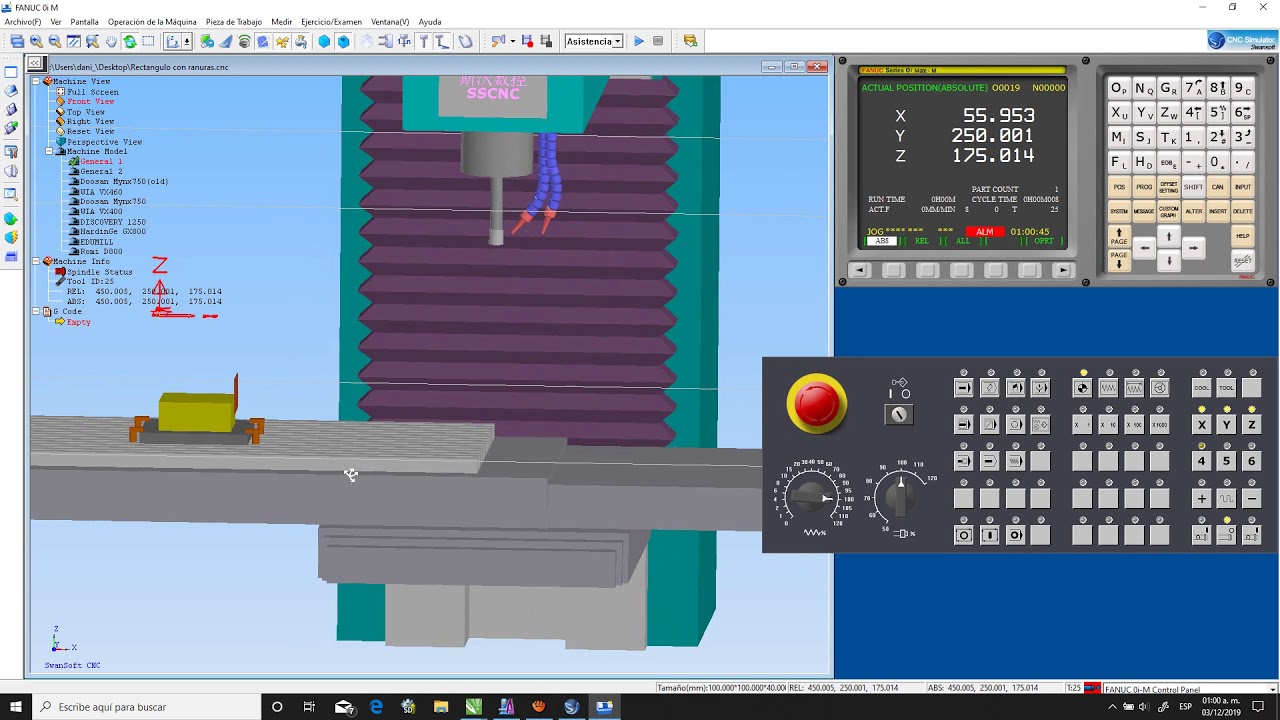Open the Pieza de Trabajo menu
1280x720 pixels.
(x=234, y=21)
